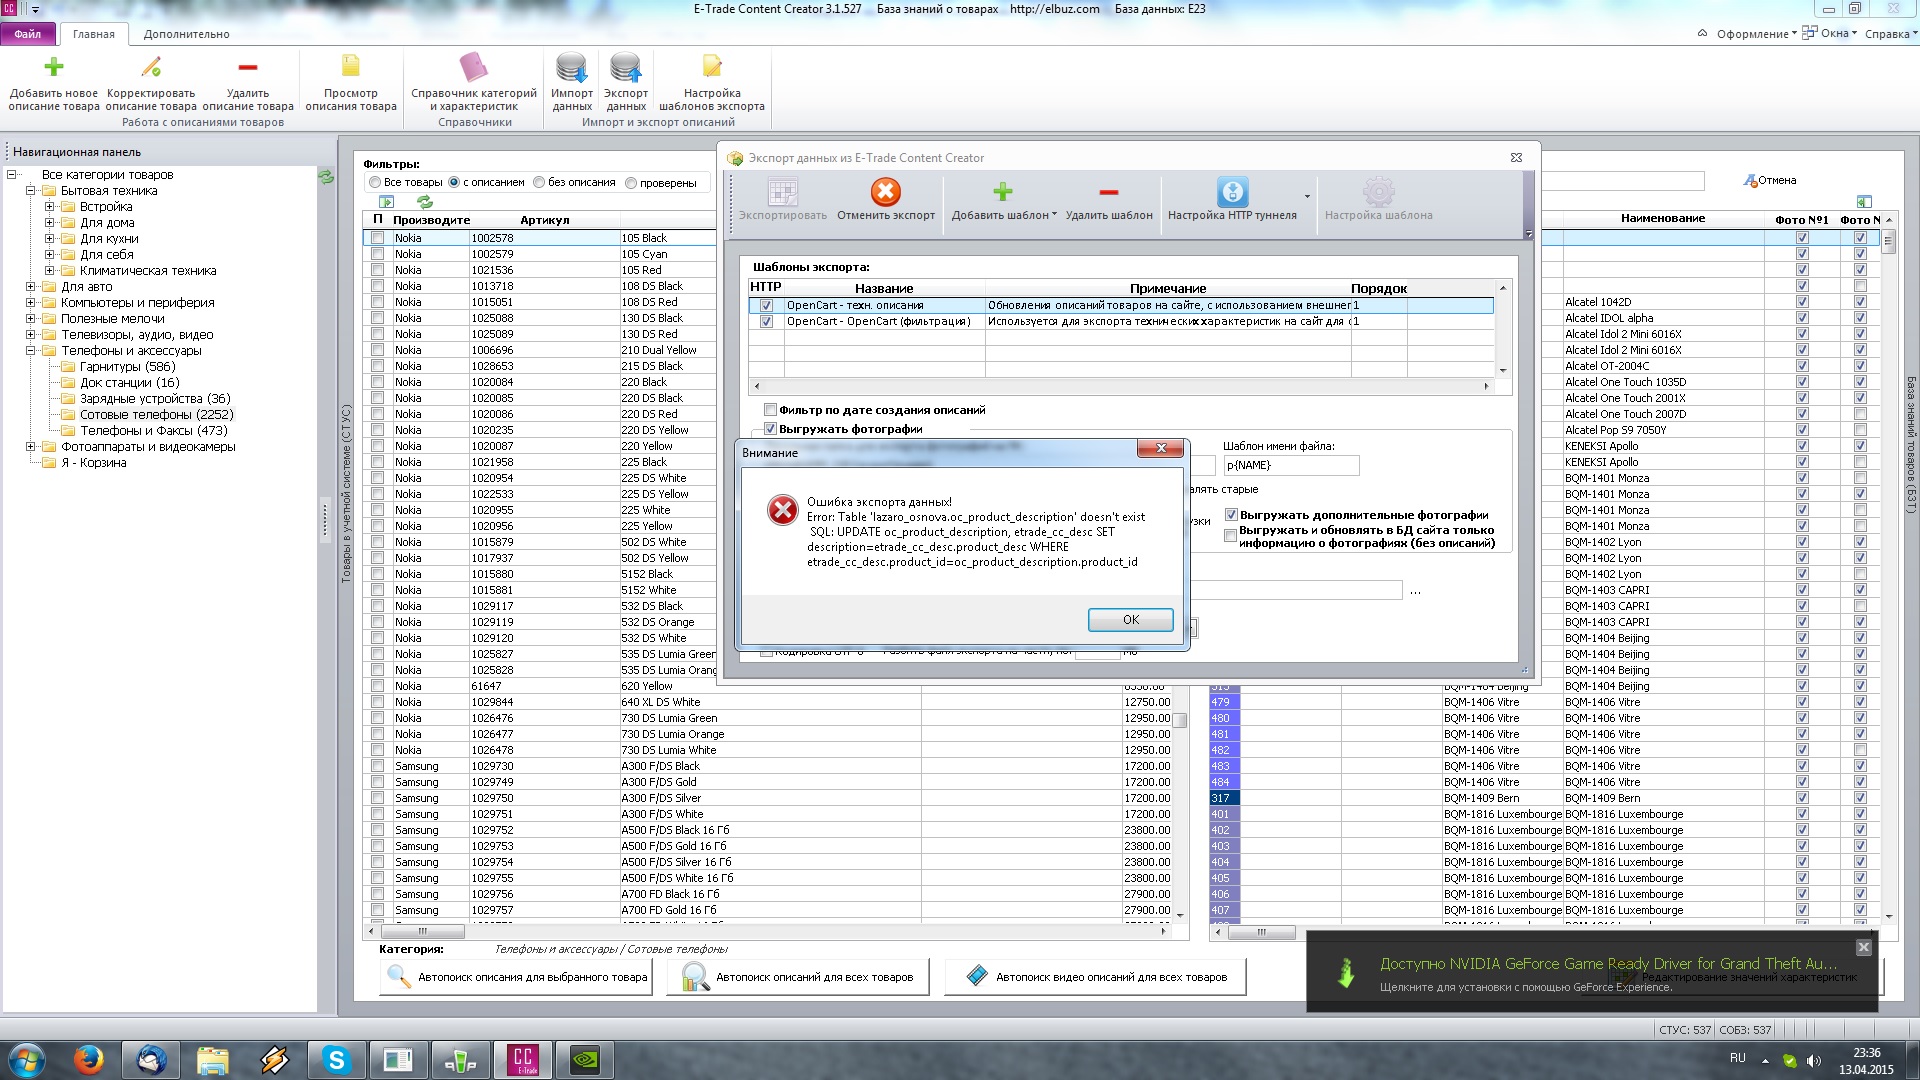The image size is (1920, 1080).
Task: Open Настройка шаблонов экспорта icon
Action: (712, 67)
